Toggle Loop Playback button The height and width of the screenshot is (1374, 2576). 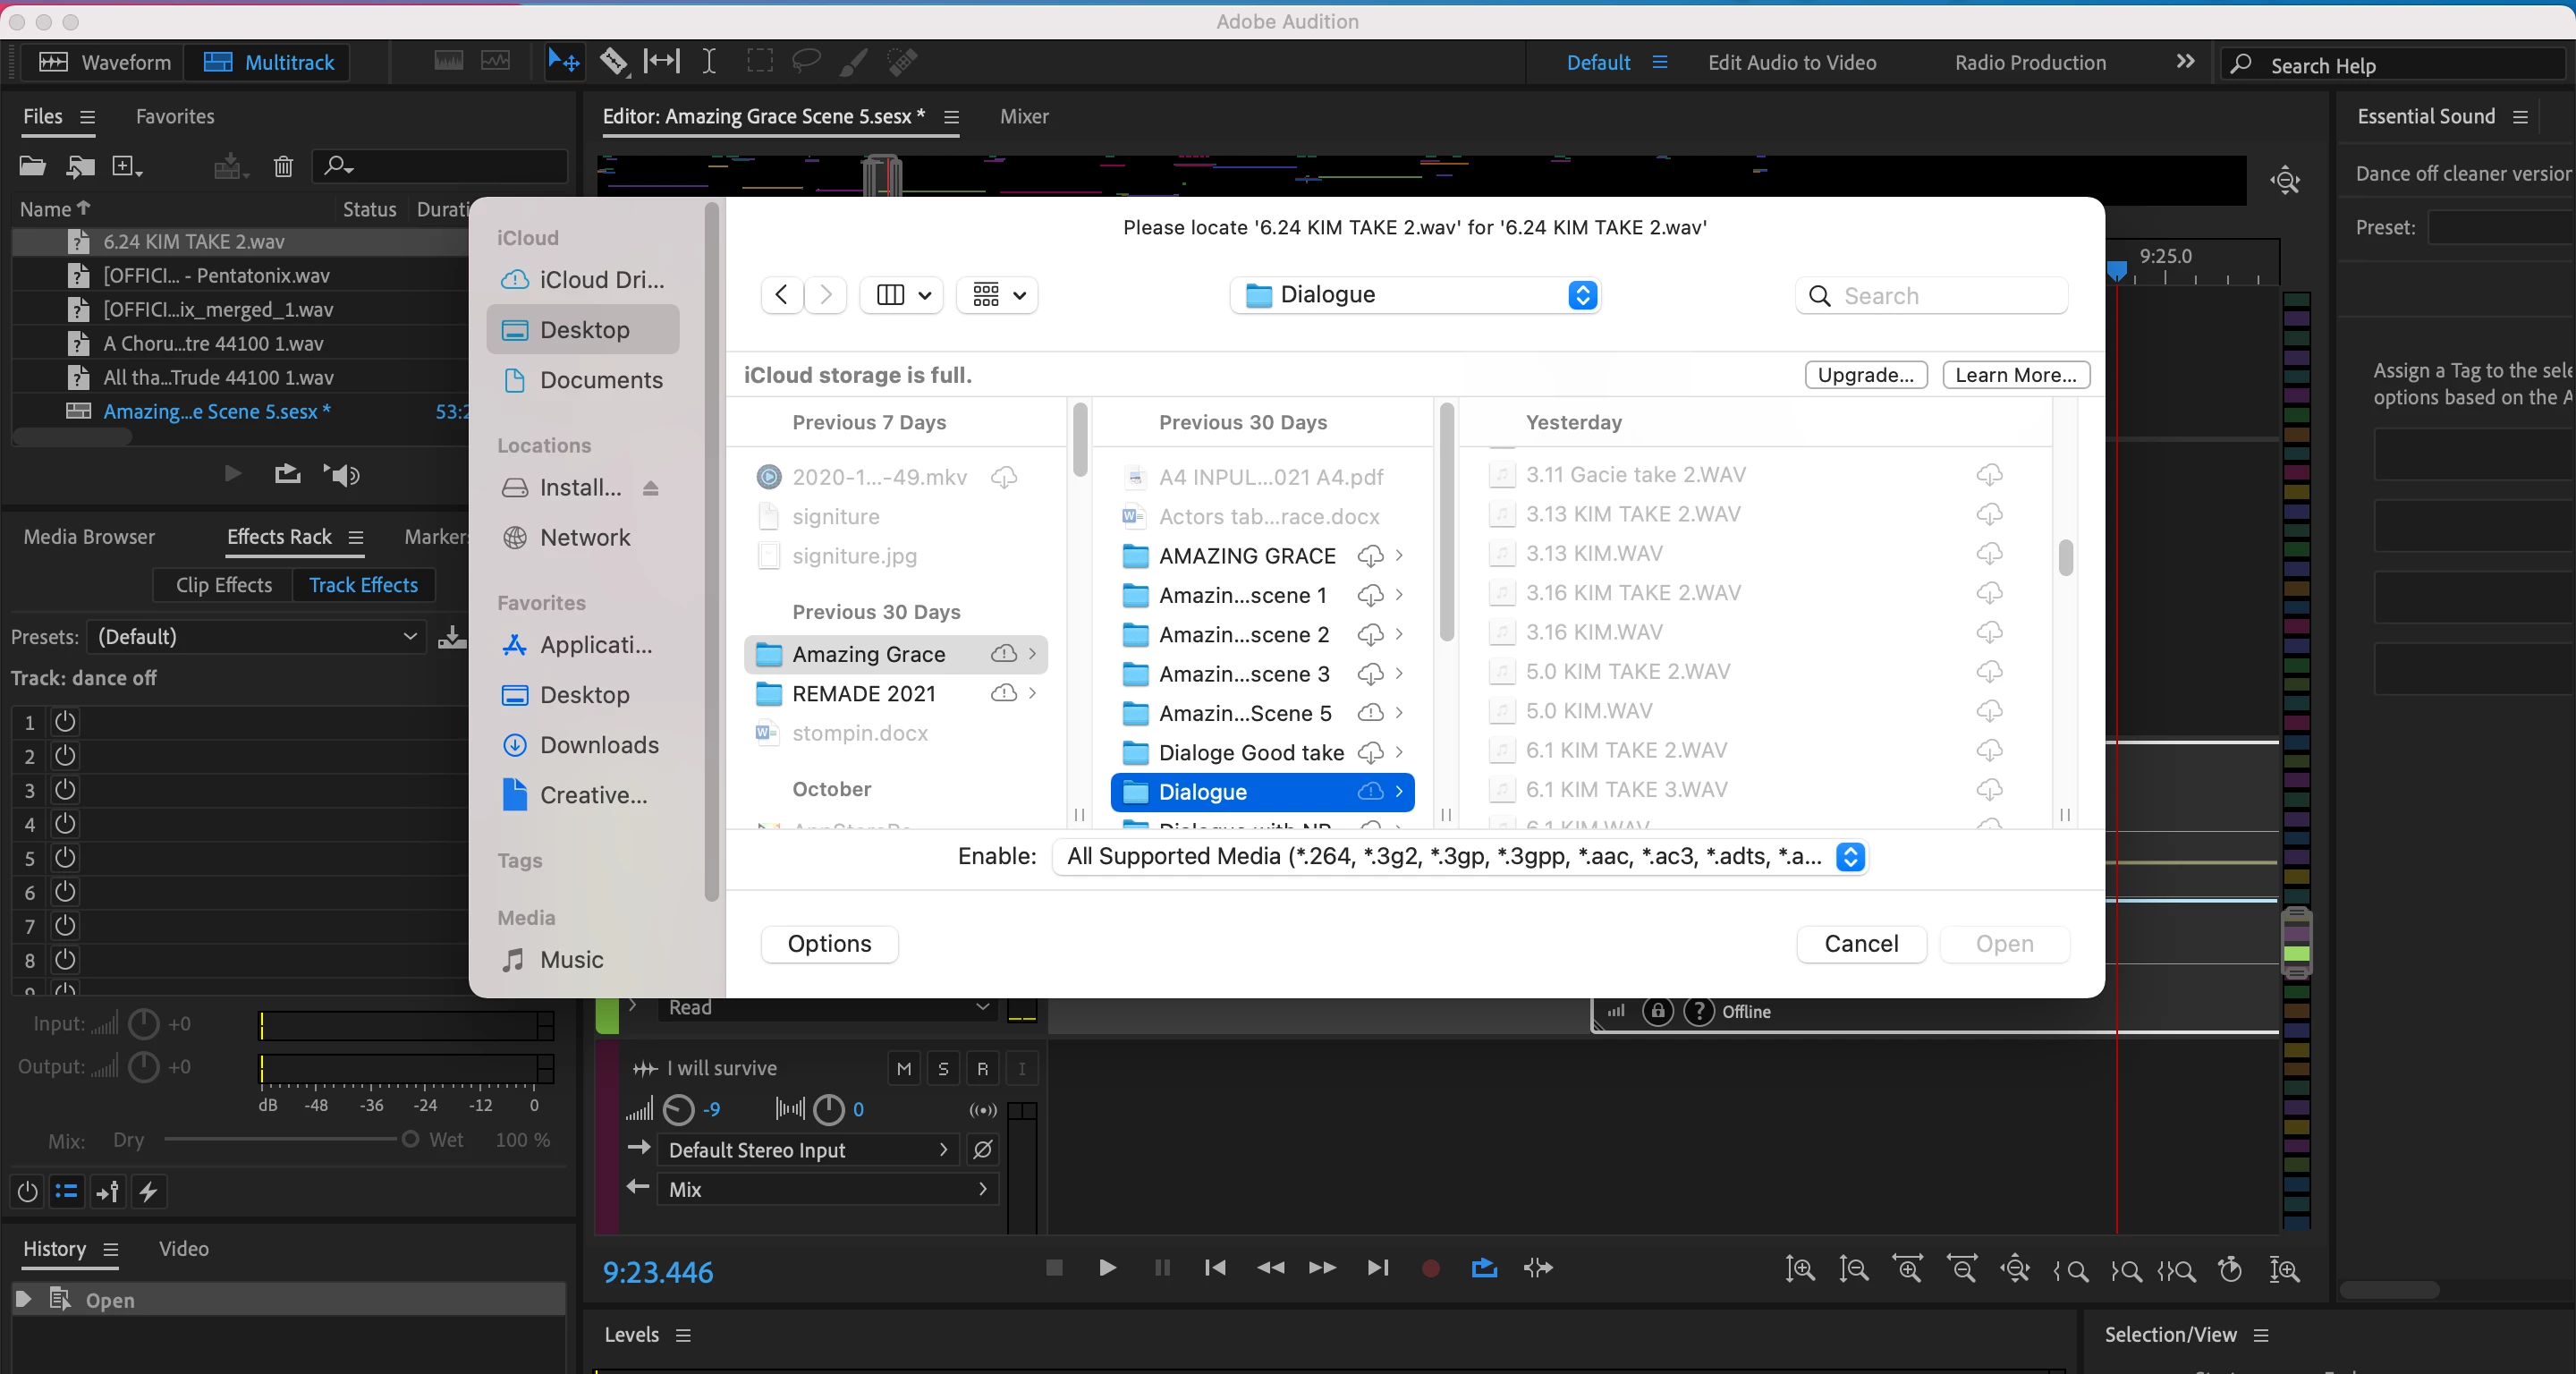pyautogui.click(x=1484, y=1268)
